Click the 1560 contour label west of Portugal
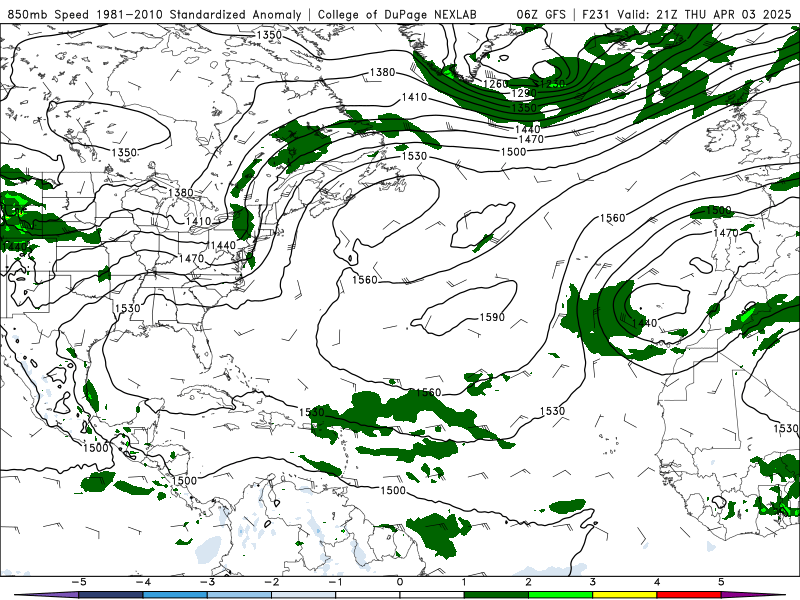Viewport: 800px width, 600px height. [x=612, y=218]
